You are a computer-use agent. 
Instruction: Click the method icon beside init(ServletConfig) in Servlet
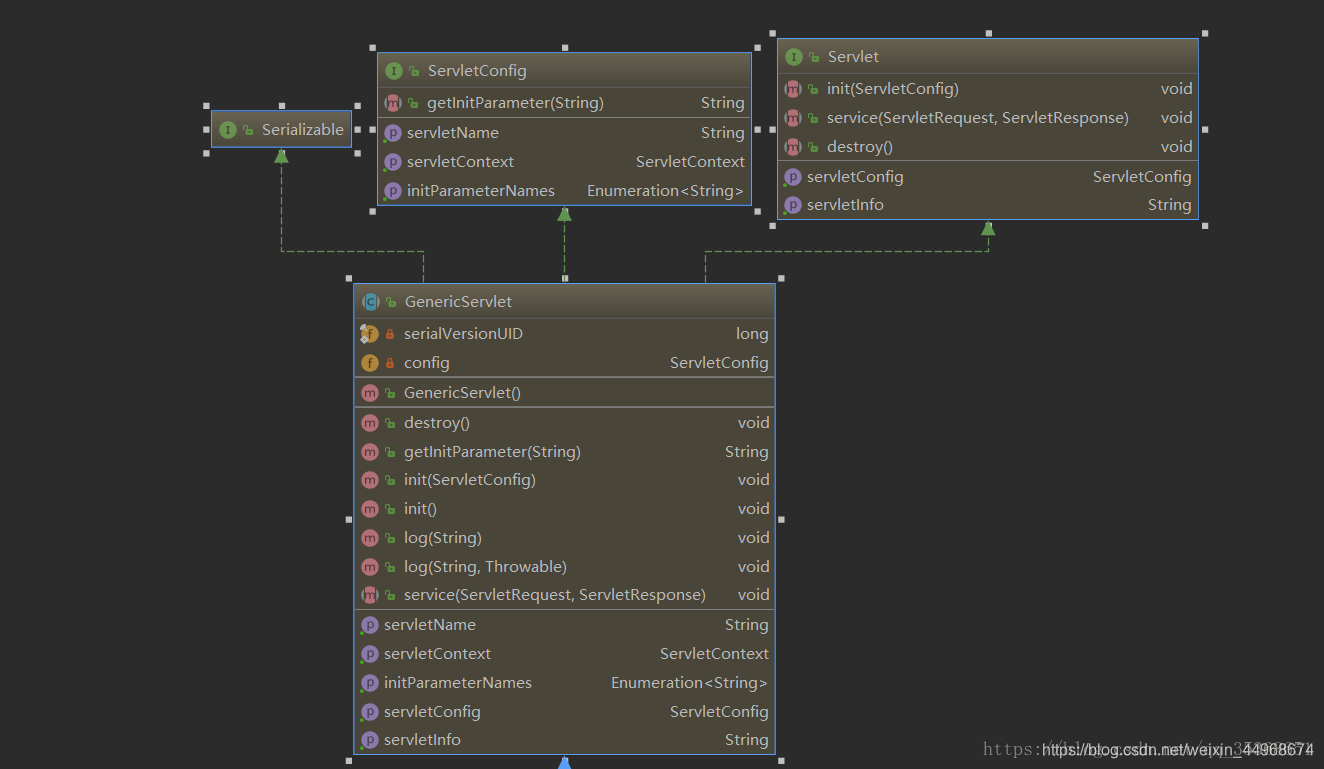coord(793,89)
